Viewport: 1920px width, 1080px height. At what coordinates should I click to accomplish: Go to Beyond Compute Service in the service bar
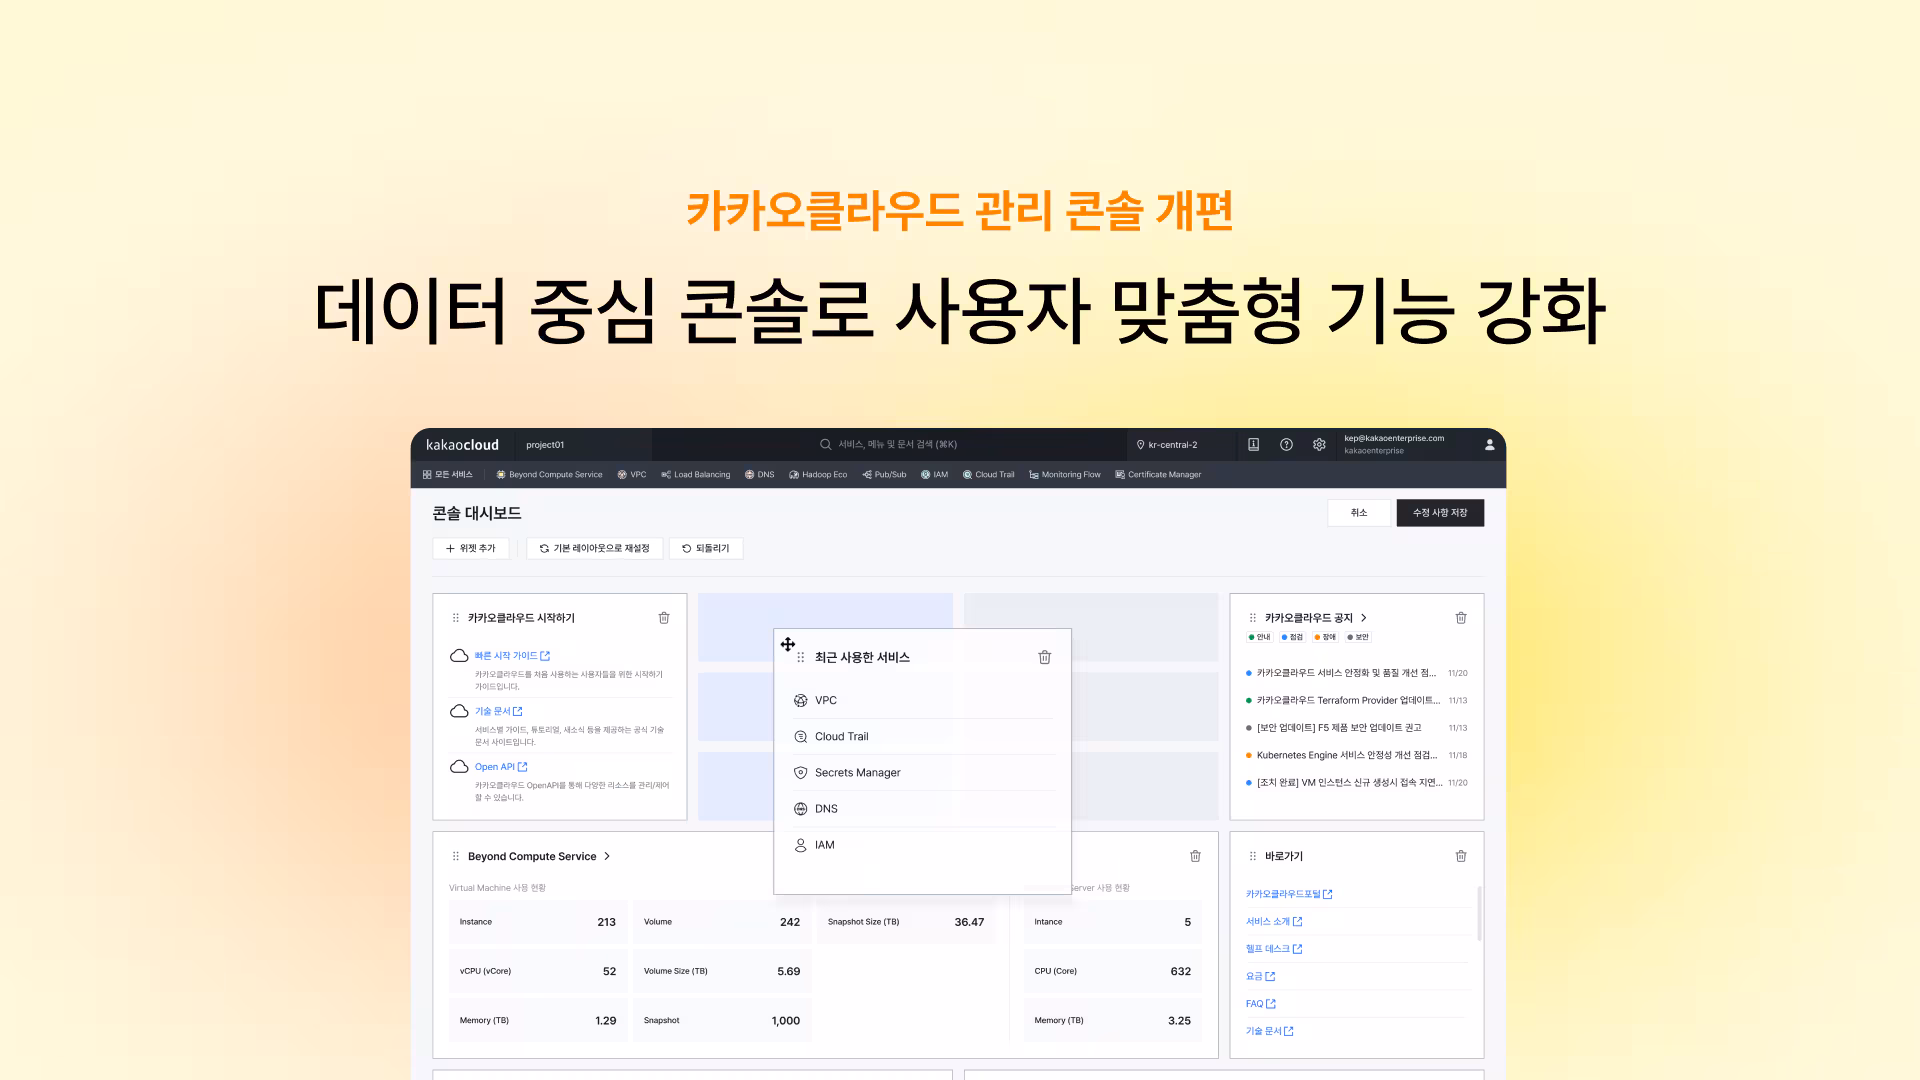click(549, 475)
